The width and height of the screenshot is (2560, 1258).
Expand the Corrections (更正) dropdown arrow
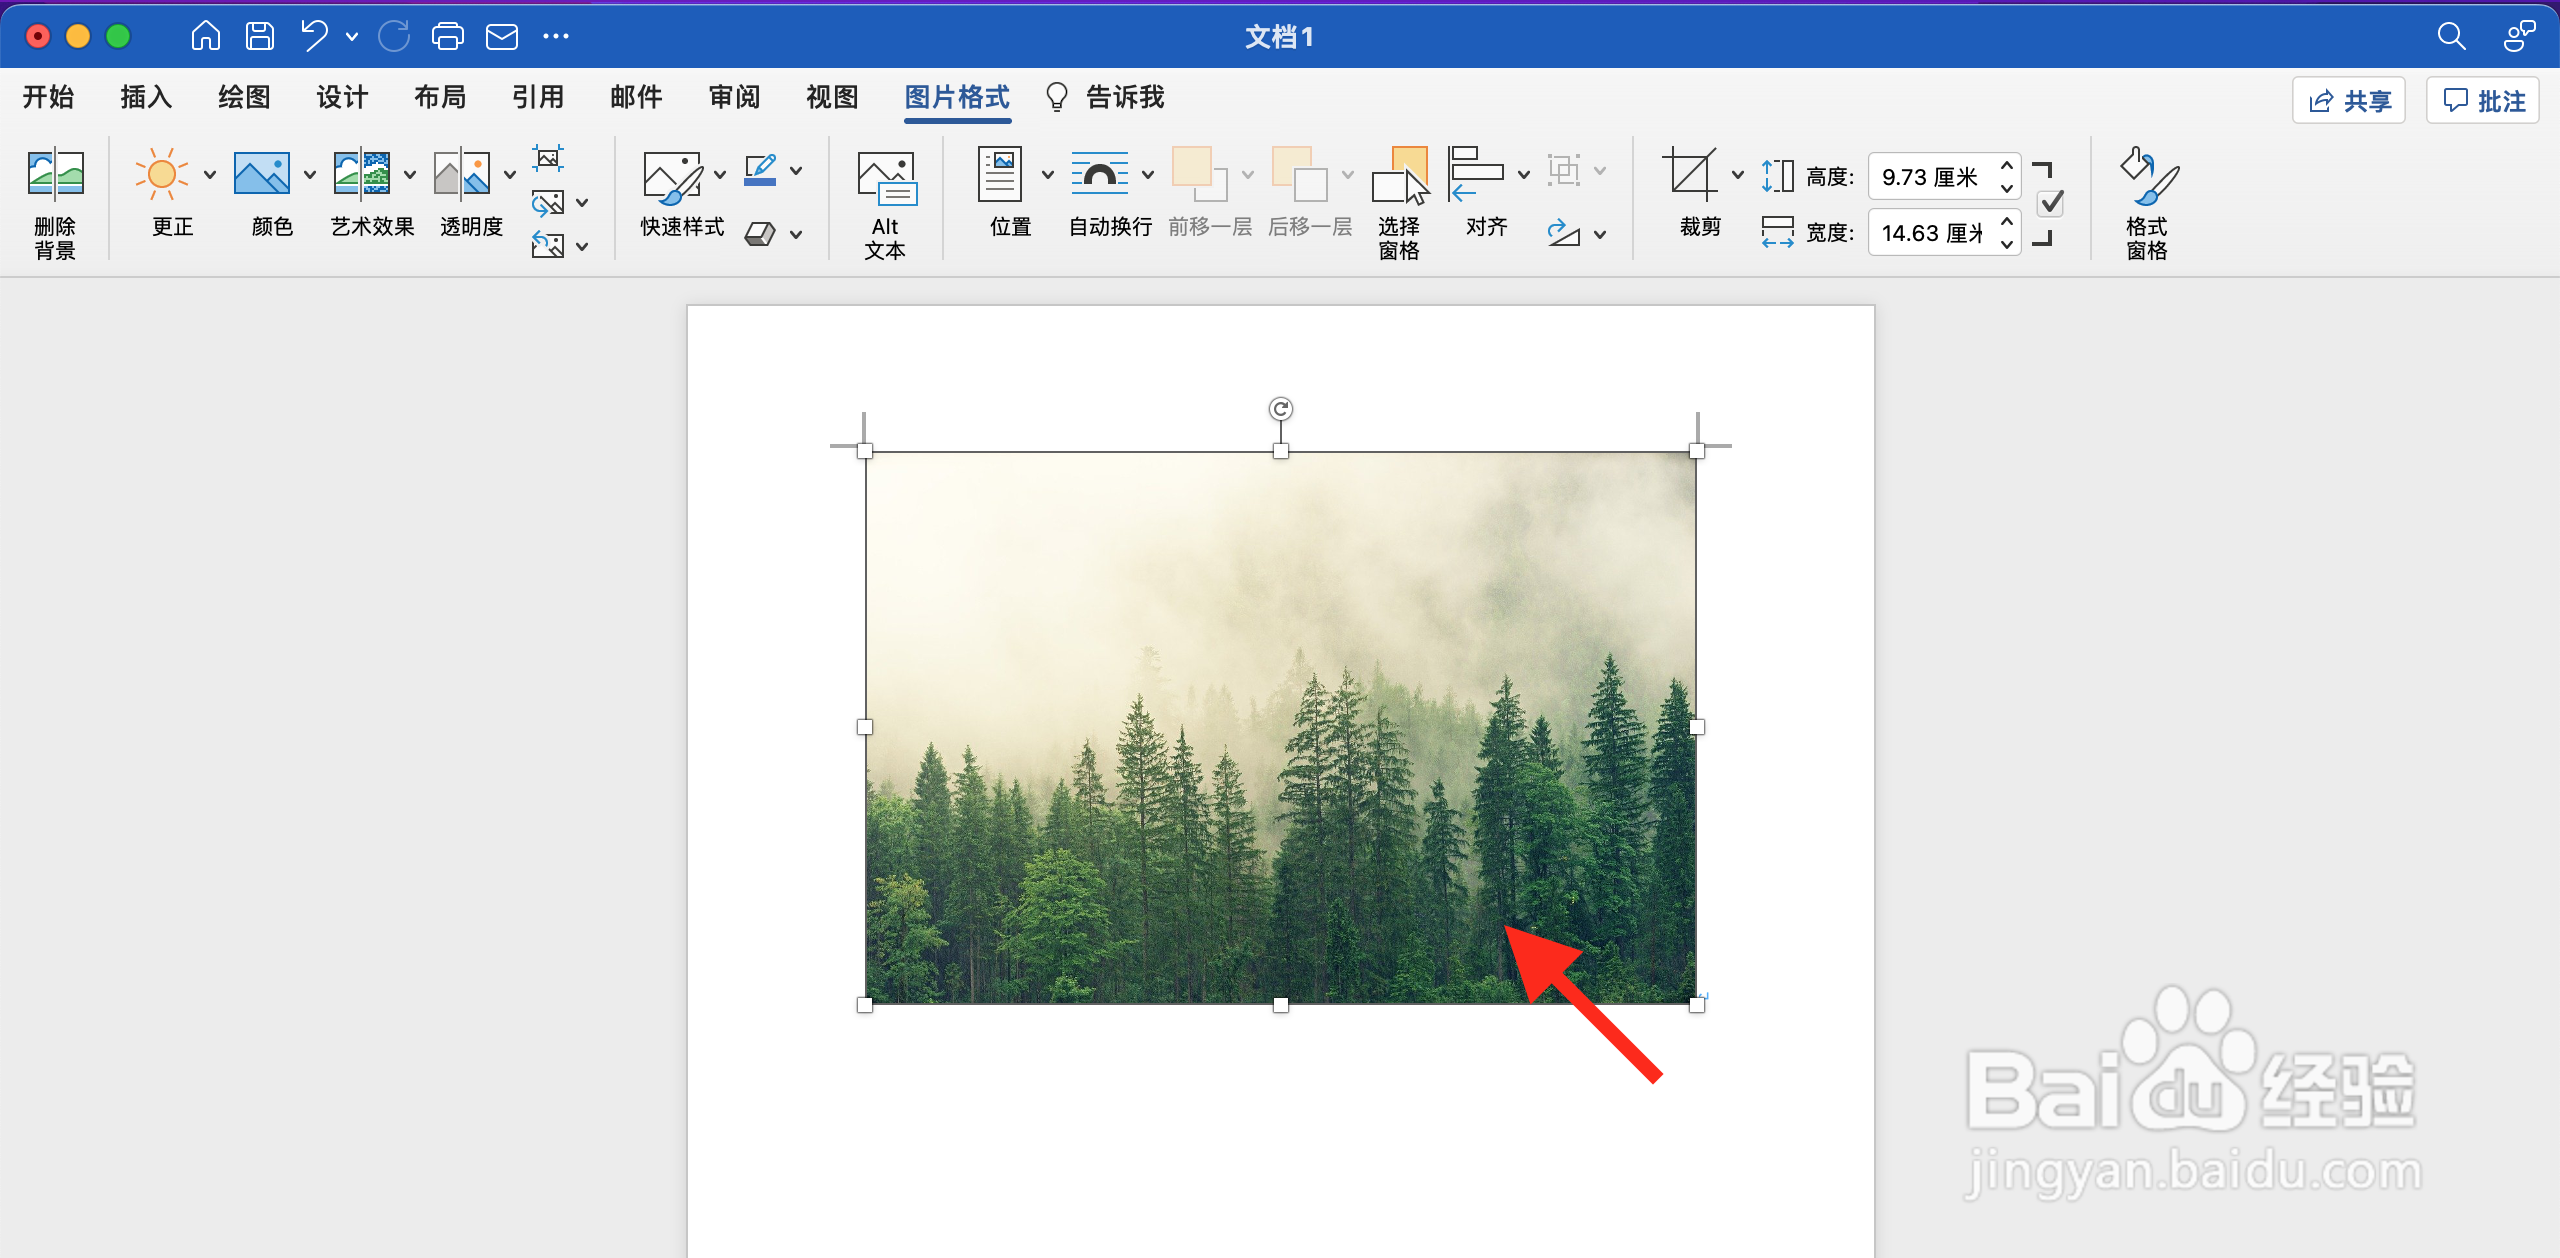tap(210, 175)
